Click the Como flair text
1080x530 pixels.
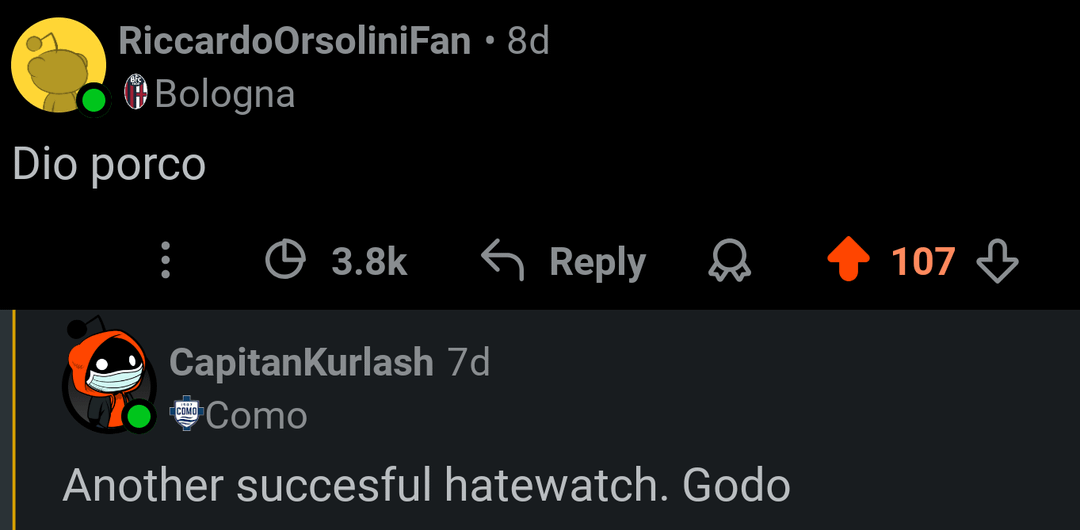[257, 414]
